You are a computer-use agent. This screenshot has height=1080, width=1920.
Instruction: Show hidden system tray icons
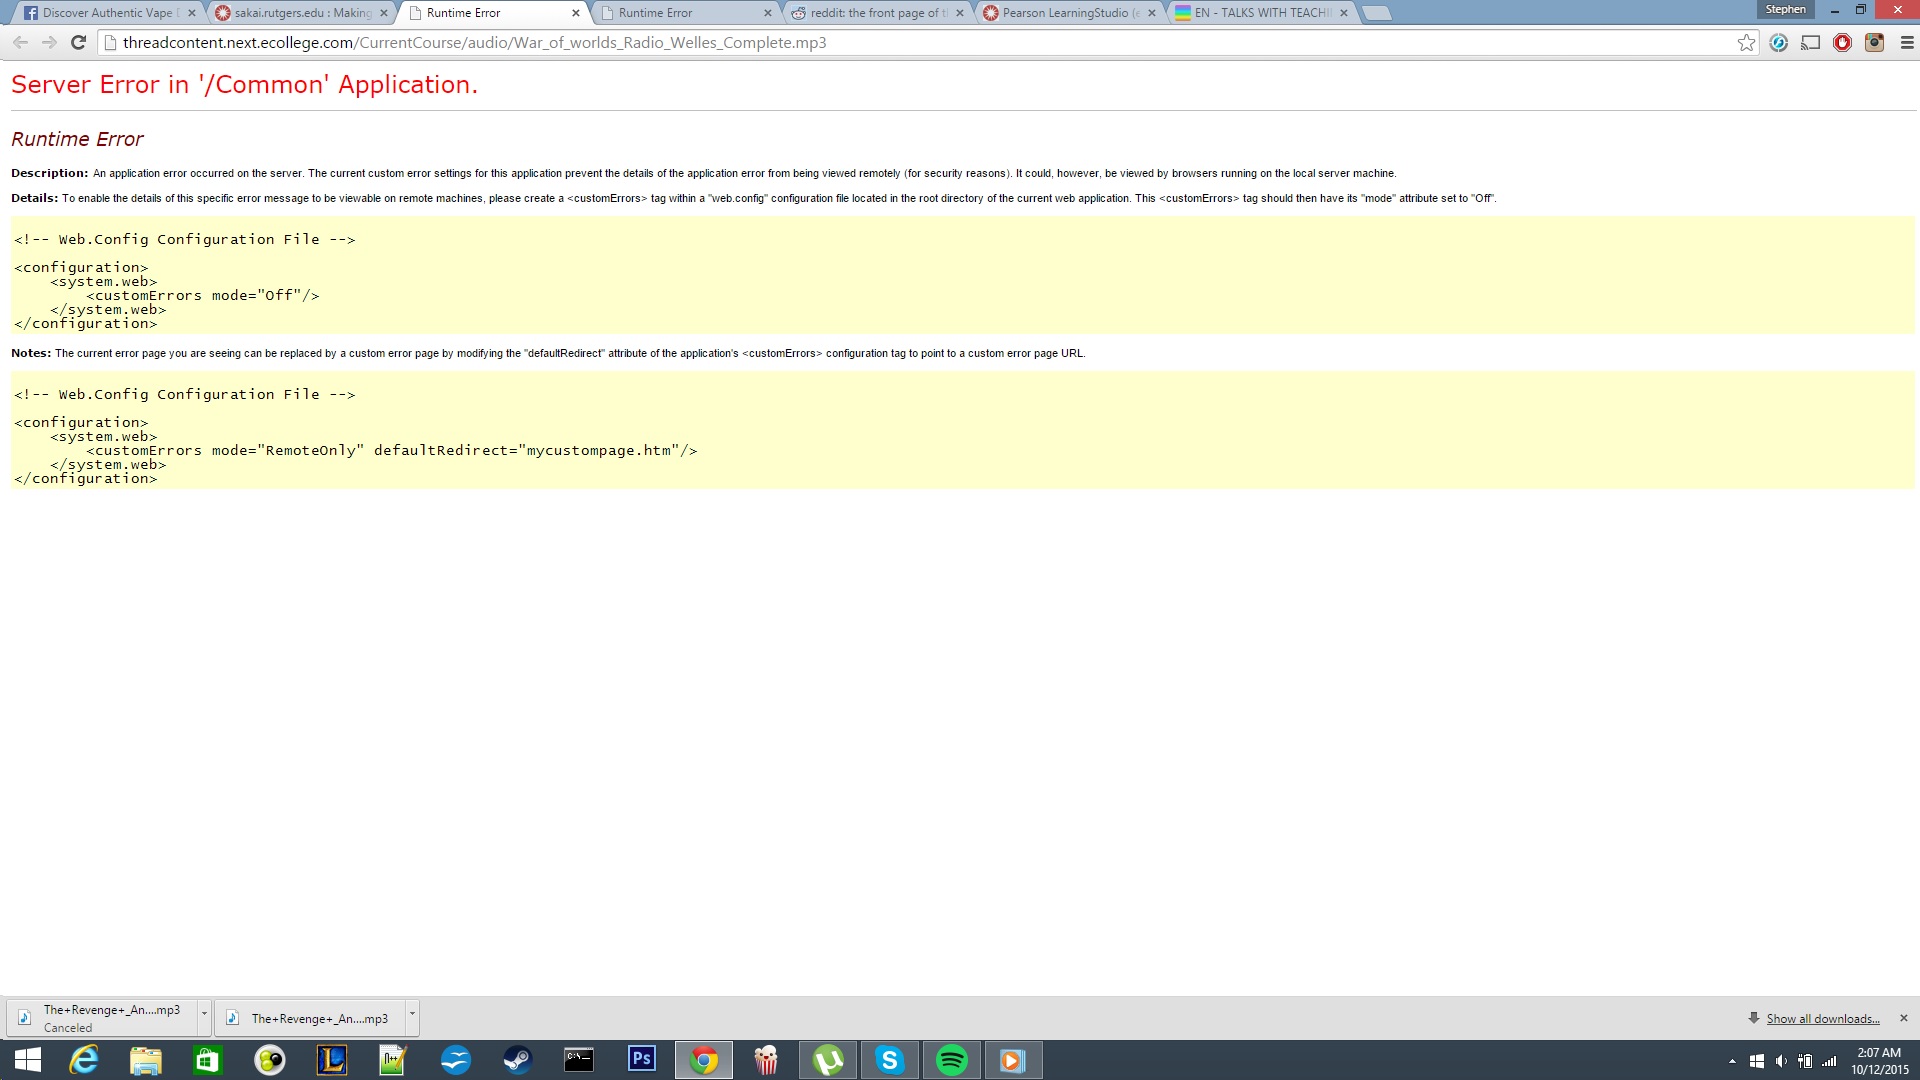1732,1061
